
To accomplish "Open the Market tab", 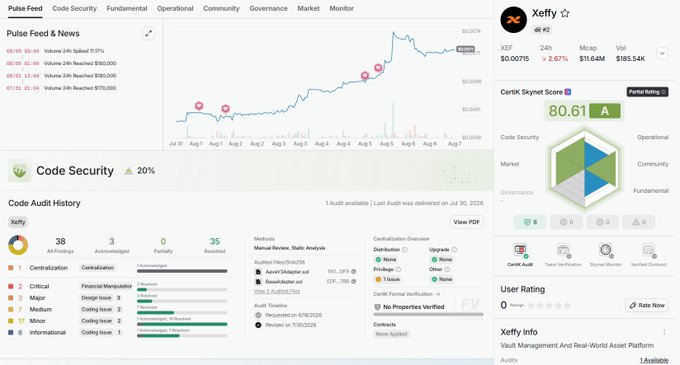I will (308, 8).
